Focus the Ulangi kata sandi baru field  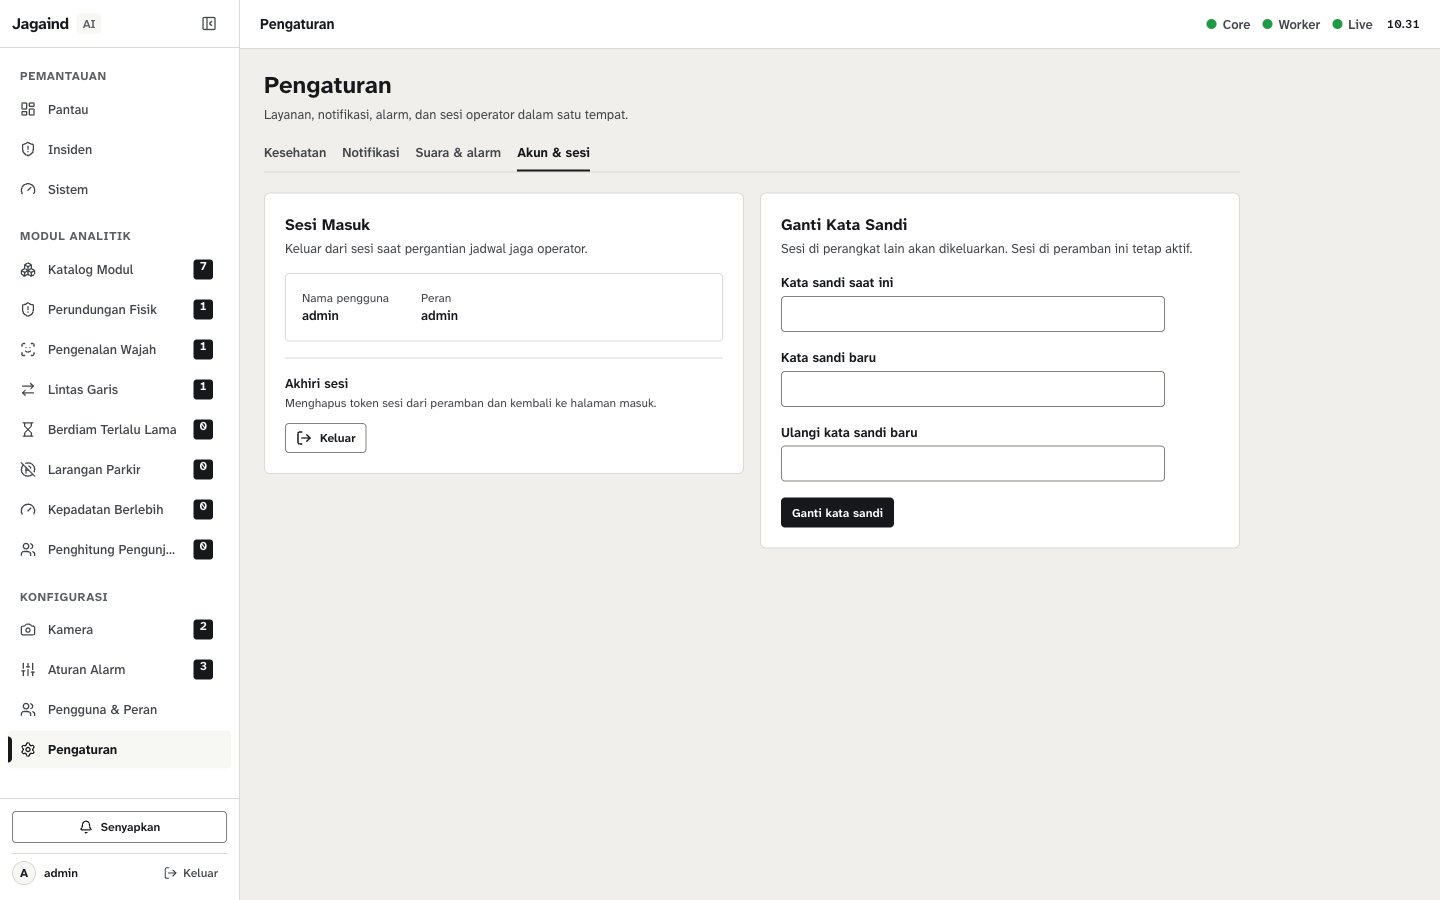click(973, 464)
